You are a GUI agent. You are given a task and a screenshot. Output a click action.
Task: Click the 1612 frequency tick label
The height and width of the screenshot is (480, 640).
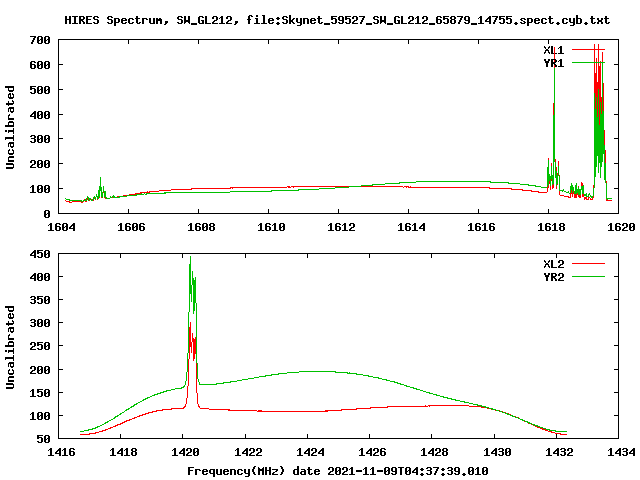[x=341, y=227]
